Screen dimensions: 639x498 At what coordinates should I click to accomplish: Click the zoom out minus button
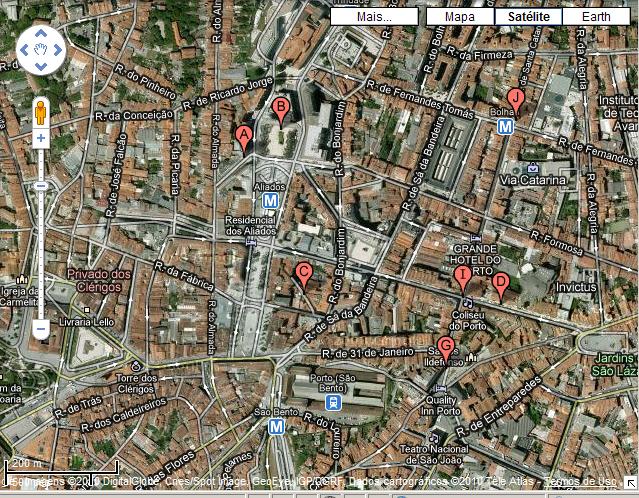coord(40,328)
